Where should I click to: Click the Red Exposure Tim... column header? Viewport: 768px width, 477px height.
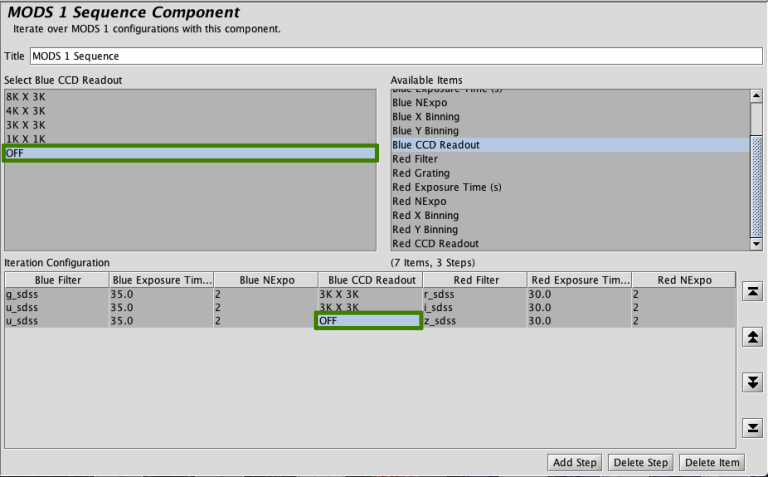click(580, 280)
